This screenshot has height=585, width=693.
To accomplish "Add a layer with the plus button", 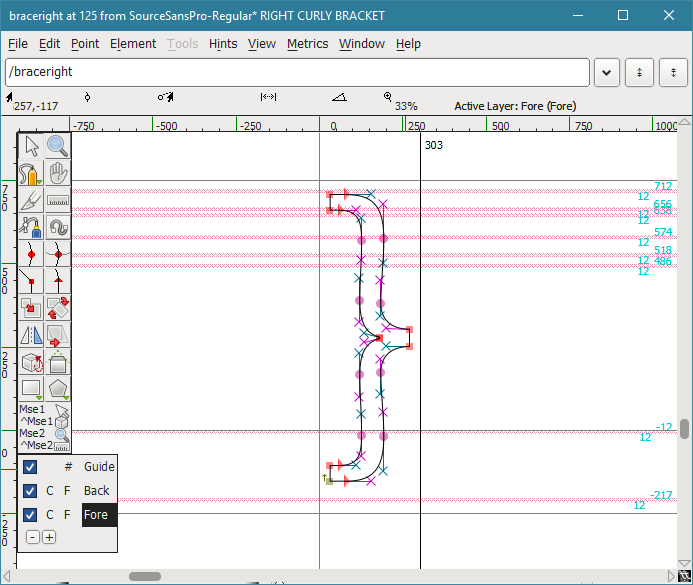I will click(49, 538).
